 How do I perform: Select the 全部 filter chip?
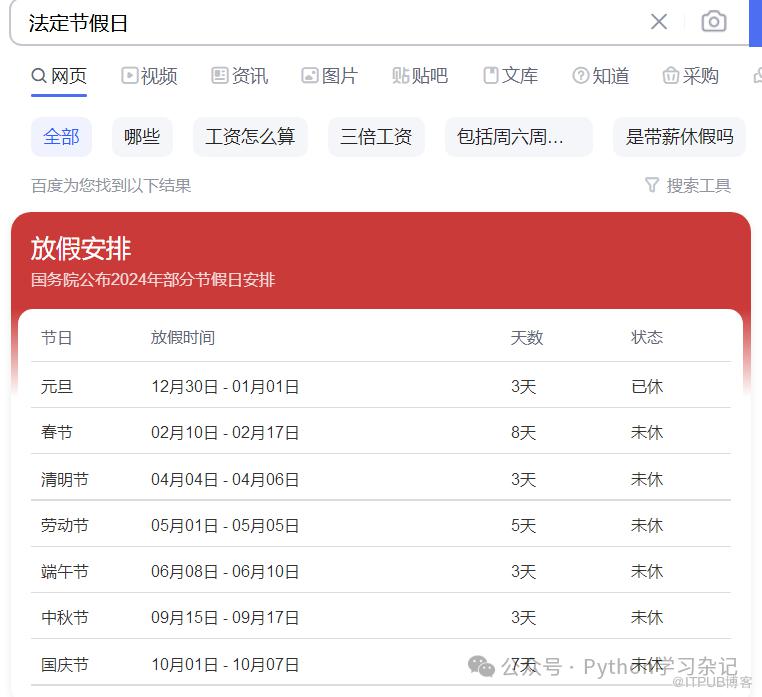pos(61,137)
